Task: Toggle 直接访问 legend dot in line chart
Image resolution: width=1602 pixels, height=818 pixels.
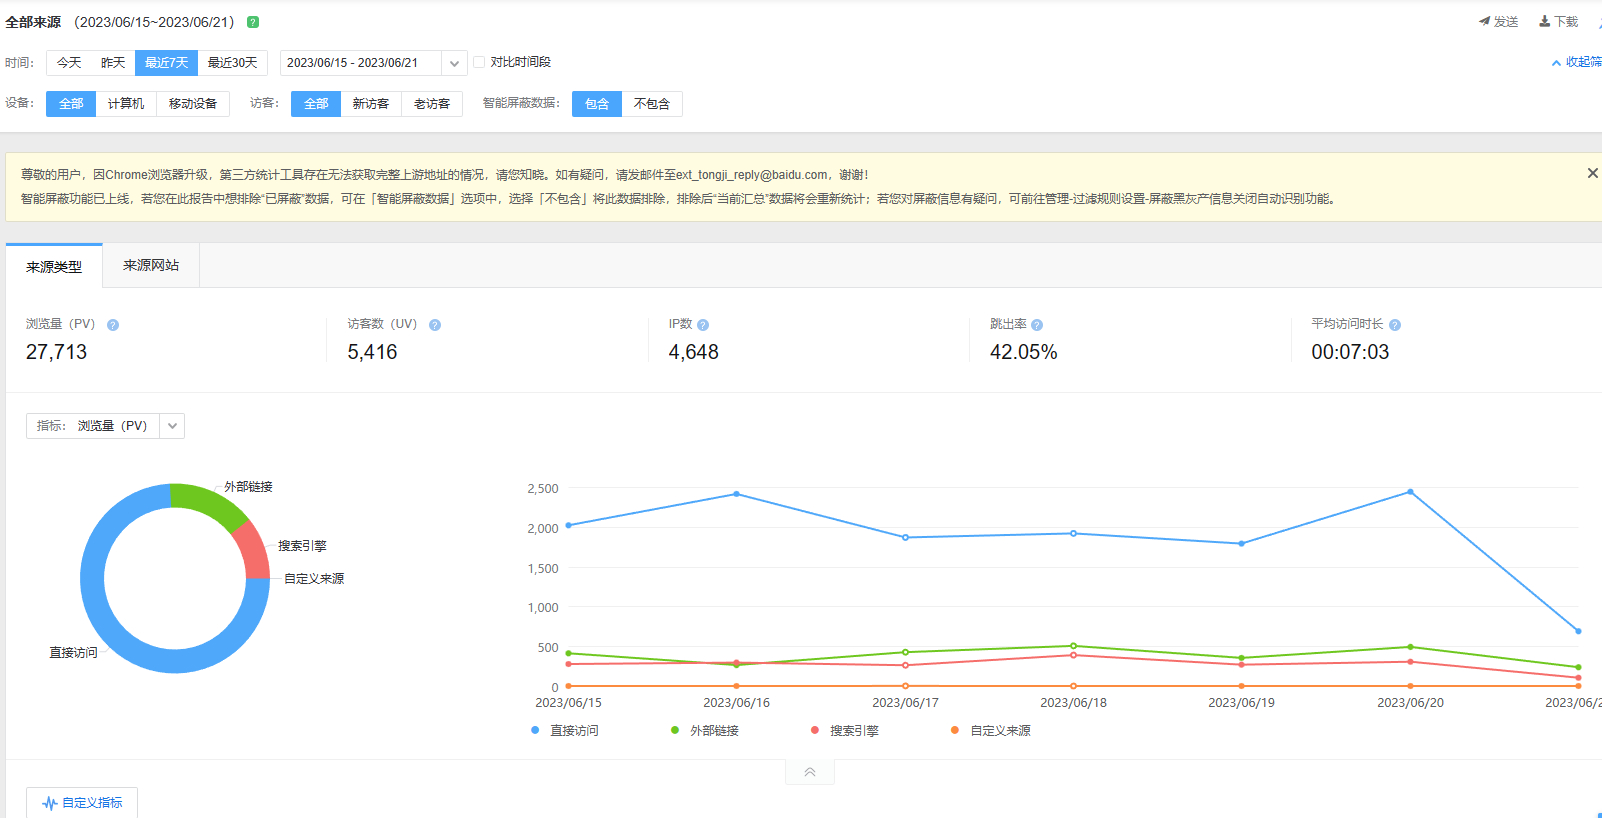Action: (x=535, y=730)
